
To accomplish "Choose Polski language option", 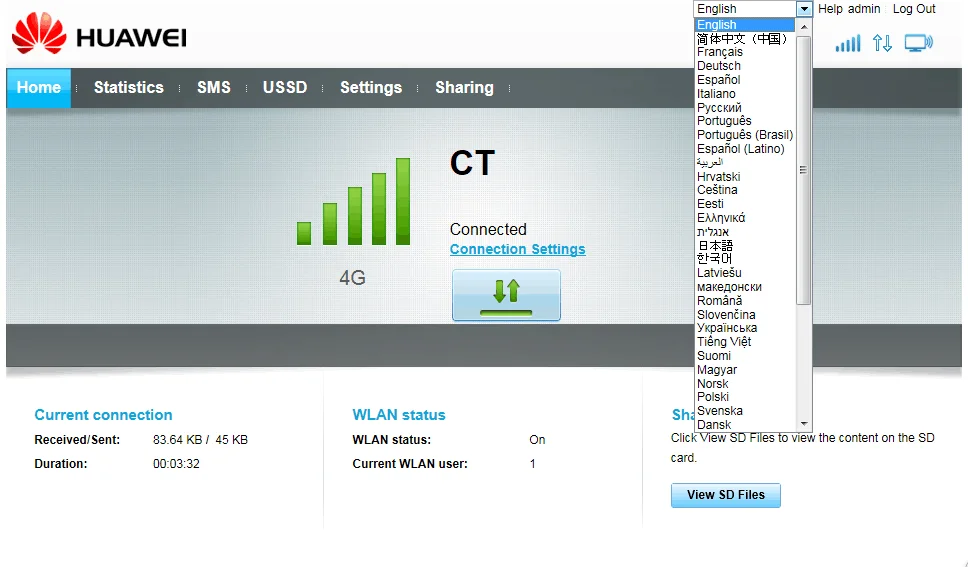I will [745, 397].
